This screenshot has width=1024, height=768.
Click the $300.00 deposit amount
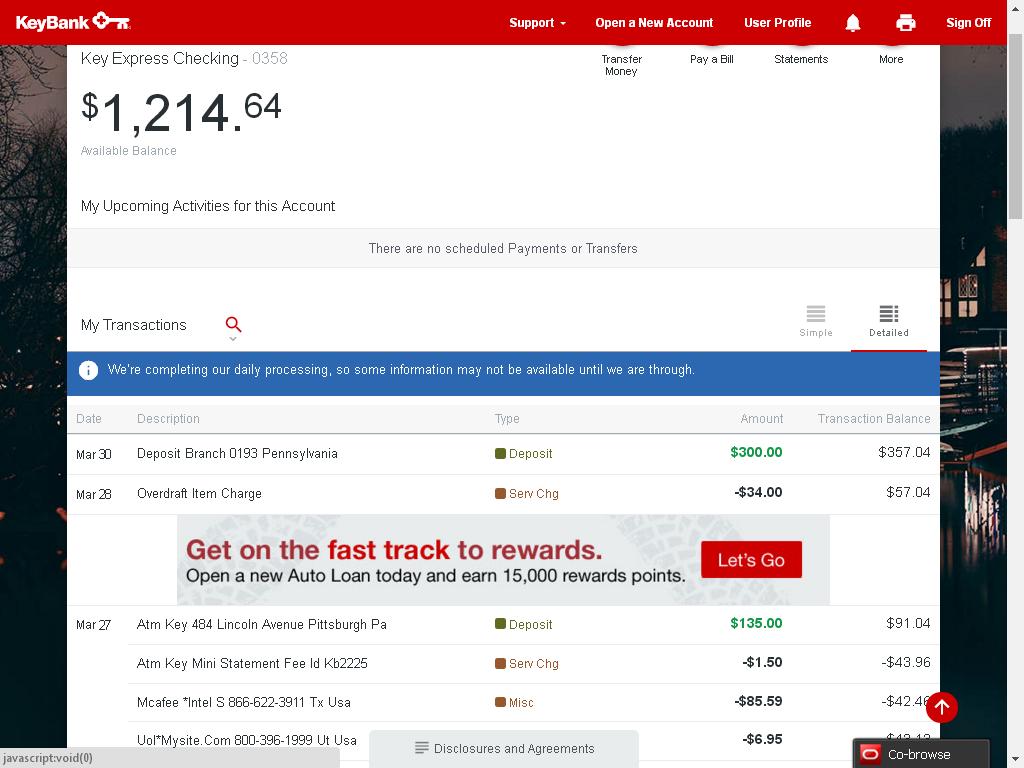(x=756, y=452)
